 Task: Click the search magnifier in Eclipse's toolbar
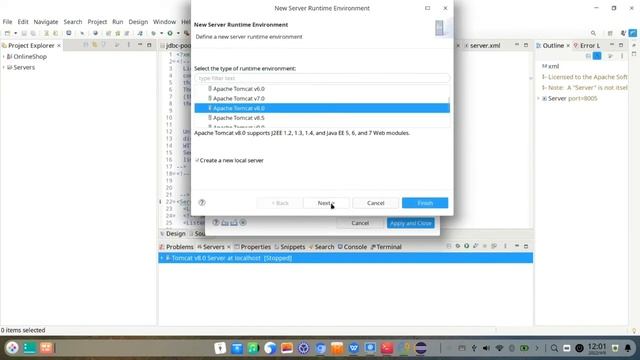[593, 33]
